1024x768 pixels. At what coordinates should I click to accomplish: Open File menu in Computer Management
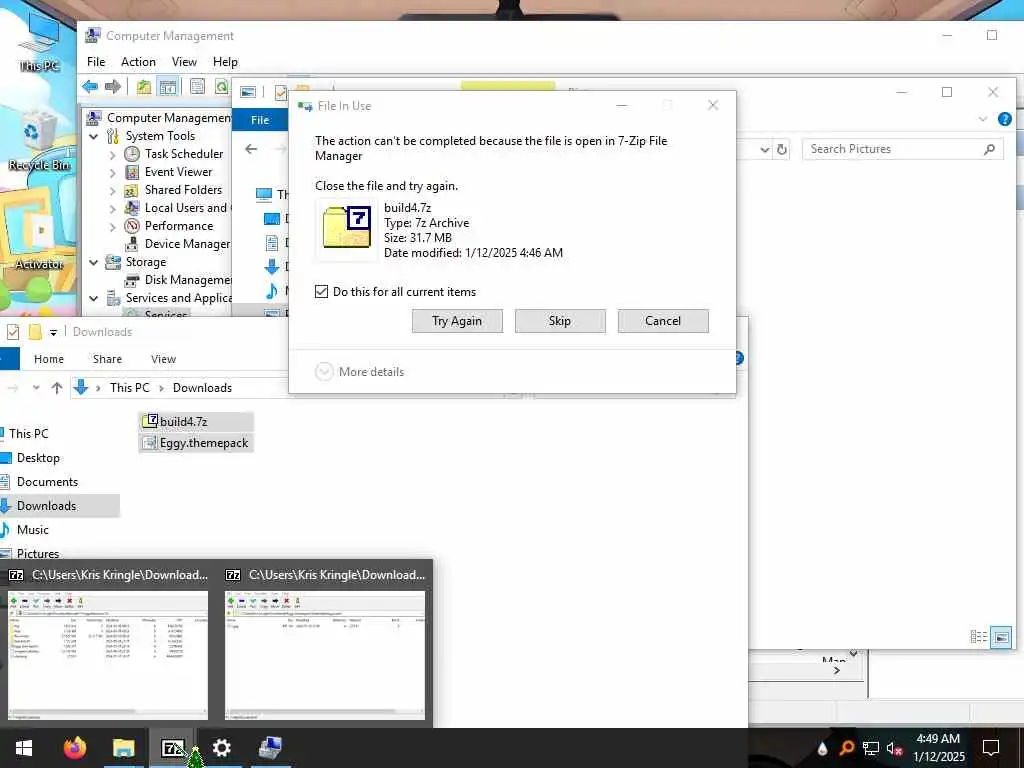pos(96,61)
